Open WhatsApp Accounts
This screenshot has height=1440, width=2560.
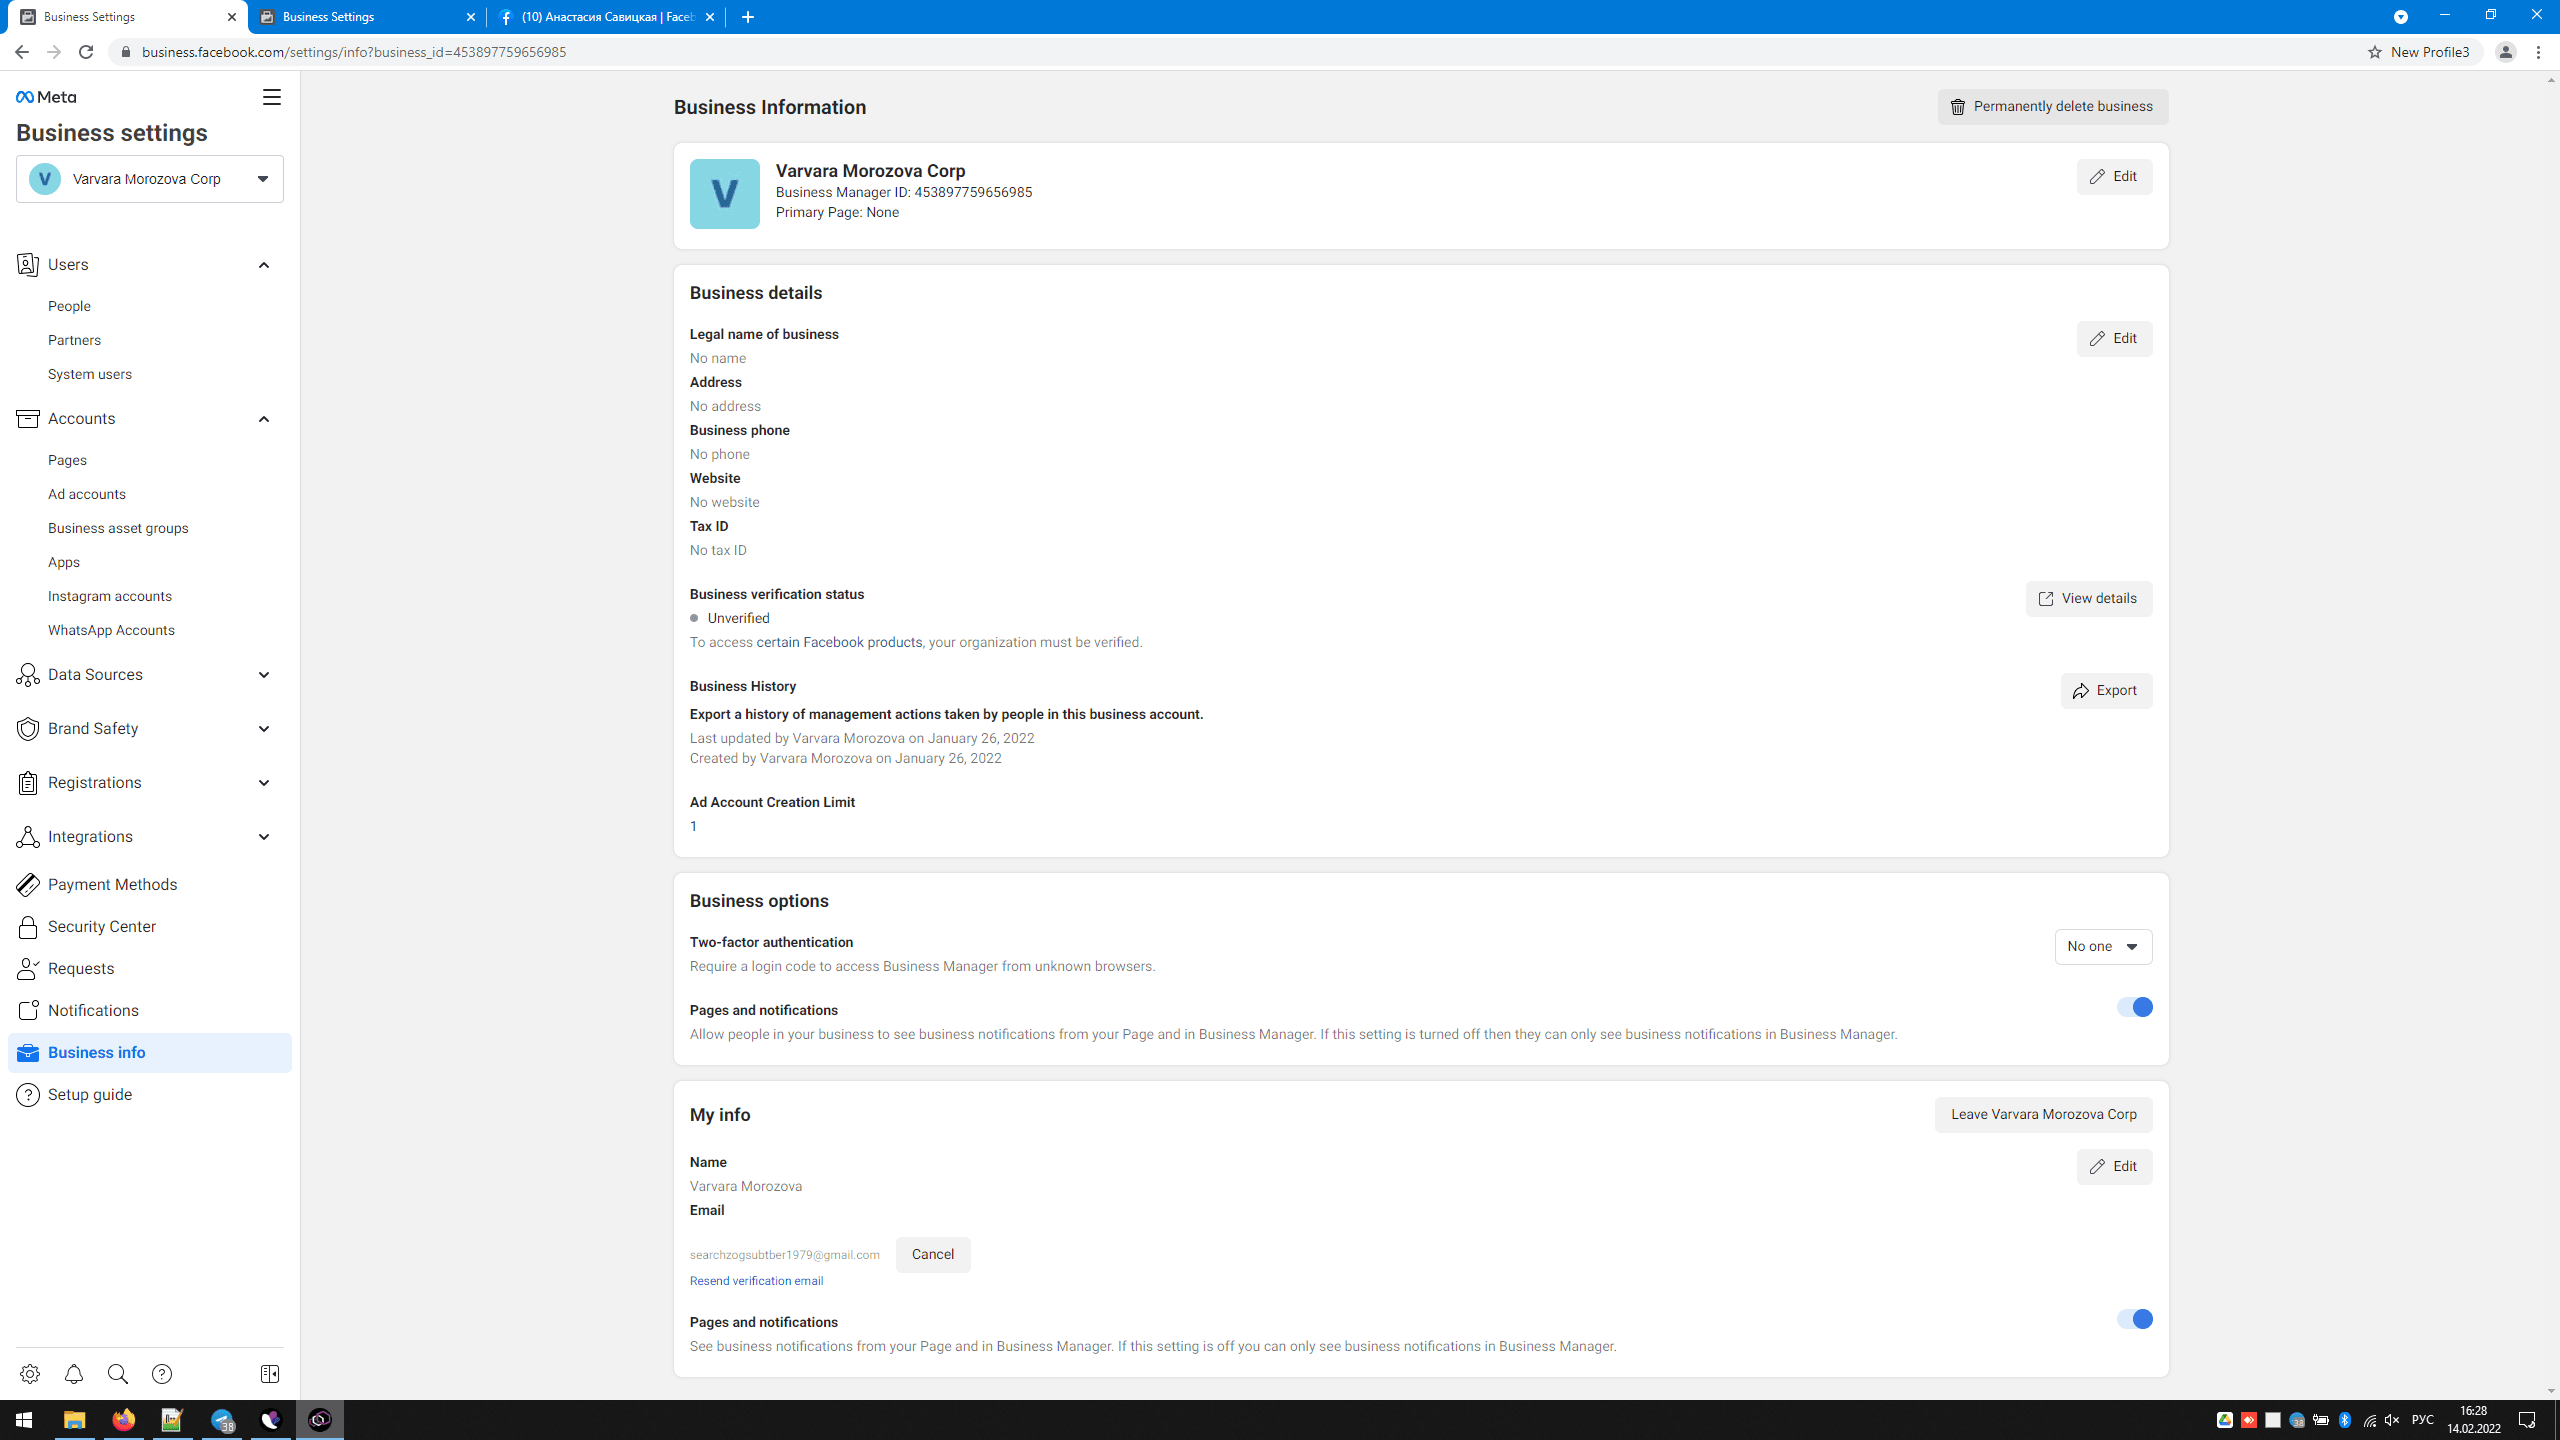point(111,630)
